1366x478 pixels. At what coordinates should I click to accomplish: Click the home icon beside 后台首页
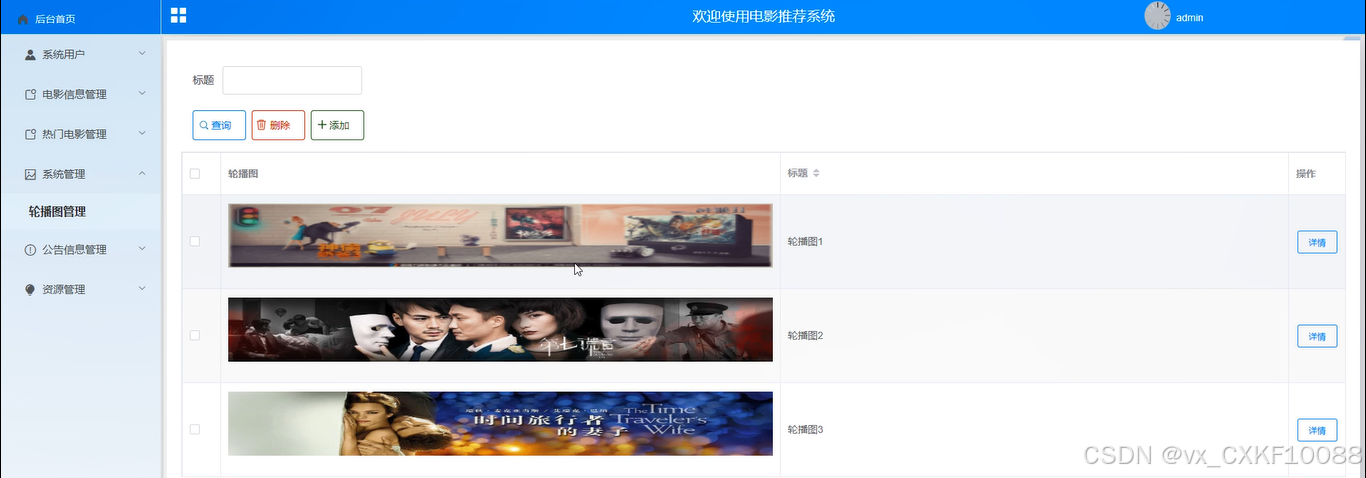(23, 19)
